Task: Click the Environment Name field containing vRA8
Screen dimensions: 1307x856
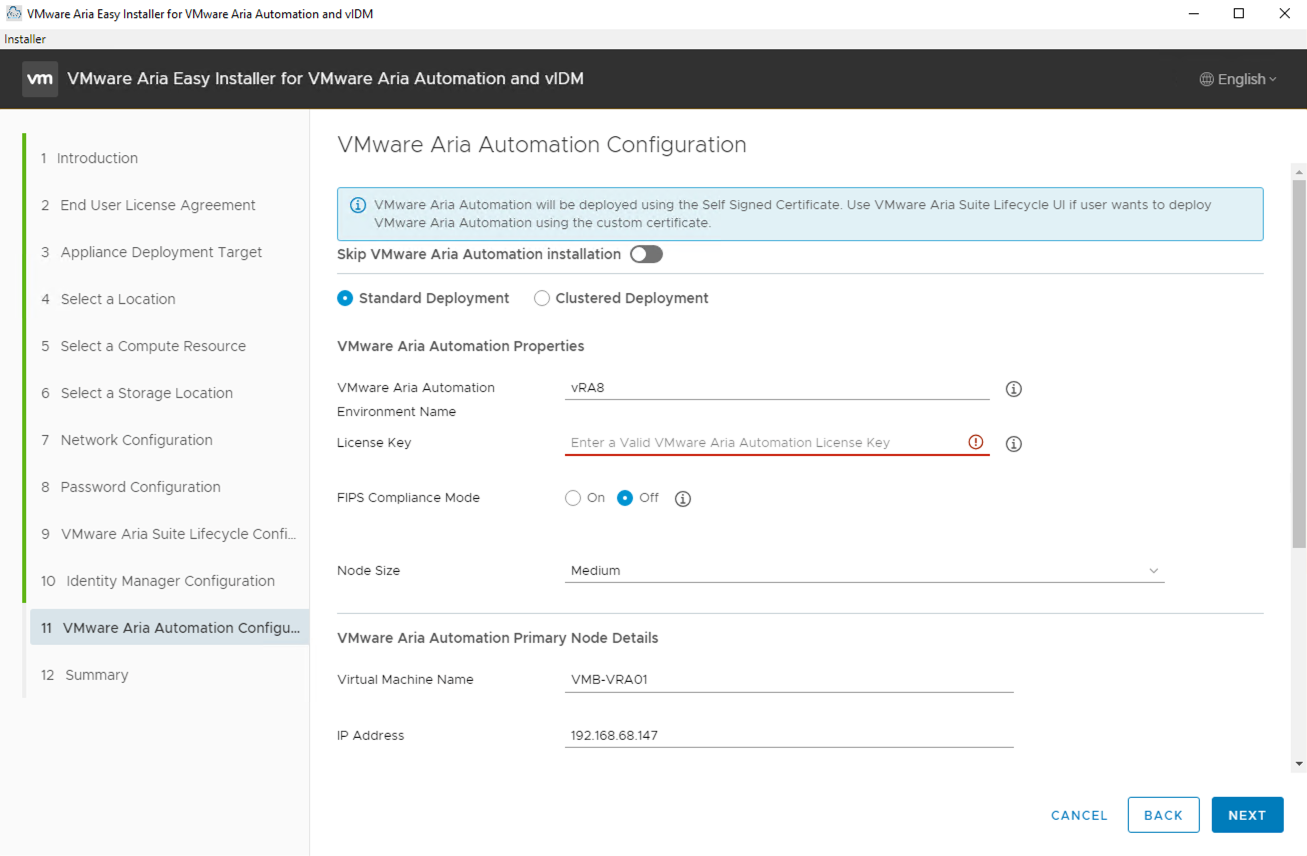Action: click(777, 388)
